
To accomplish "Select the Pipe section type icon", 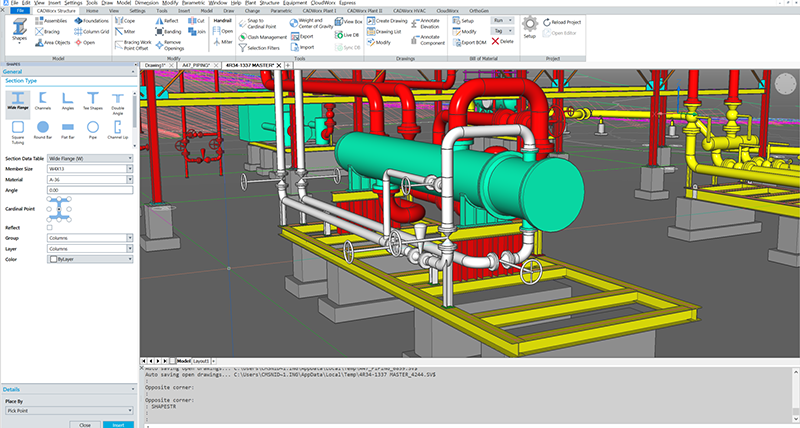I will 93,128.
